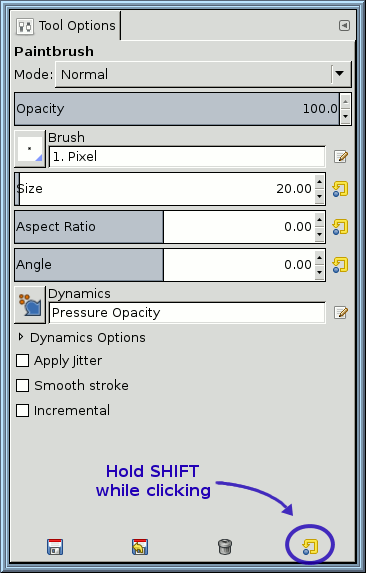Click the brush name field '1. Pixel'
Viewport: 366px width, 573px height.
[x=187, y=157]
